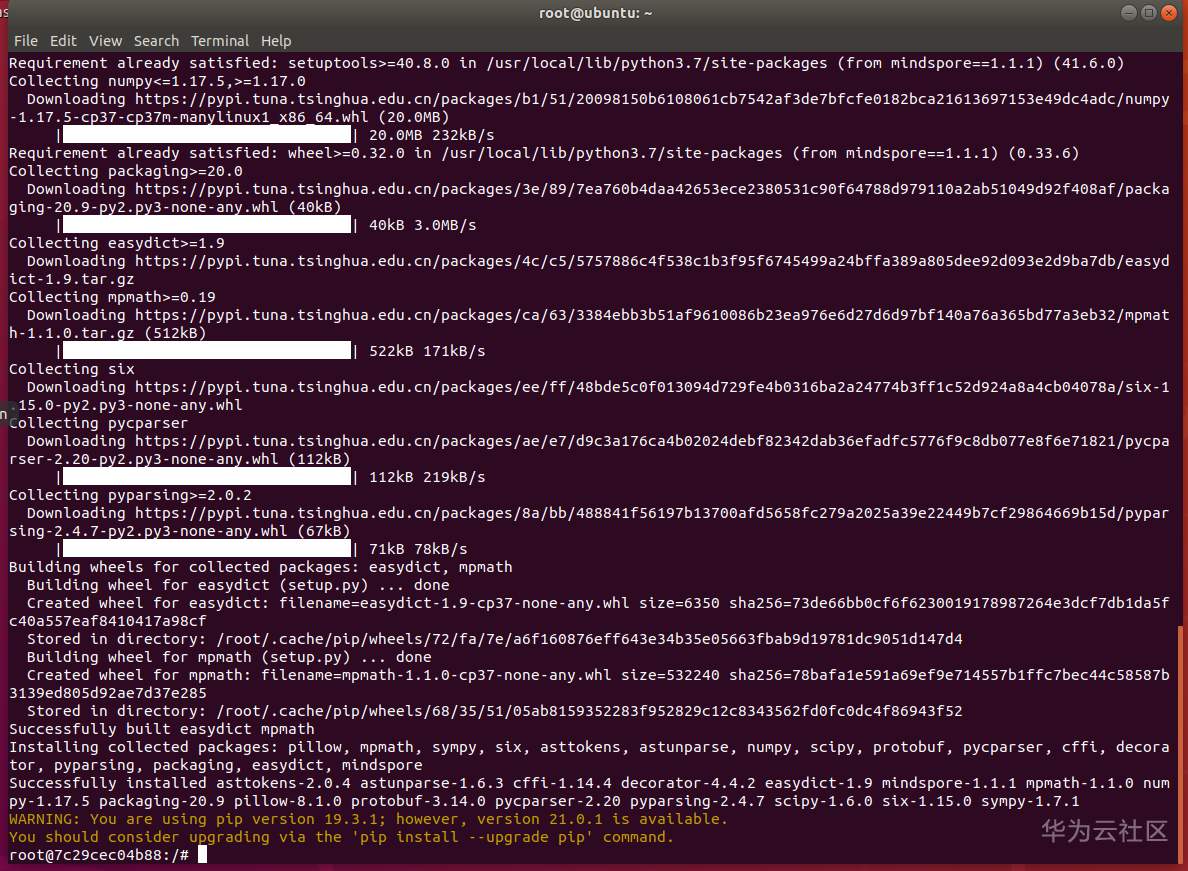Image resolution: width=1188 pixels, height=871 pixels.
Task: Click the 'Installing collected packages: pillow' line
Action: point(589,756)
